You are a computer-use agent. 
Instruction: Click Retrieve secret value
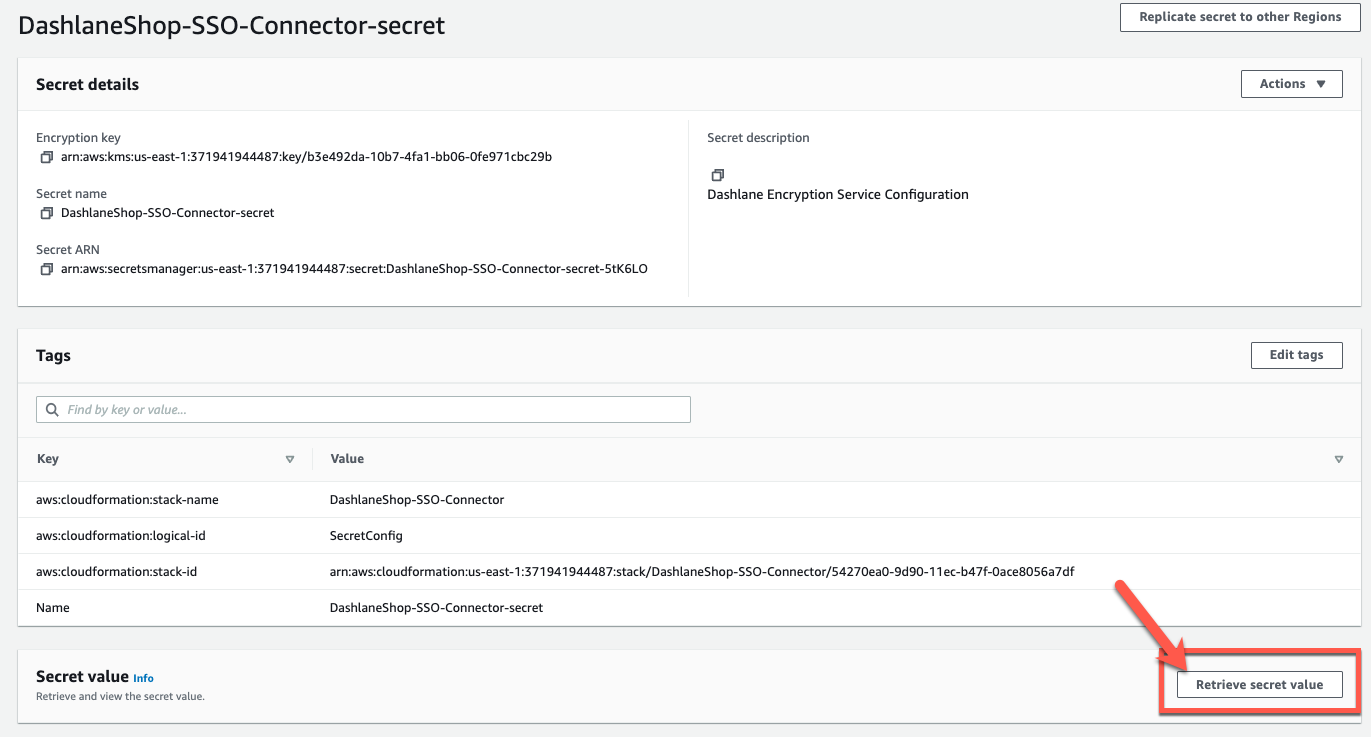(1259, 684)
